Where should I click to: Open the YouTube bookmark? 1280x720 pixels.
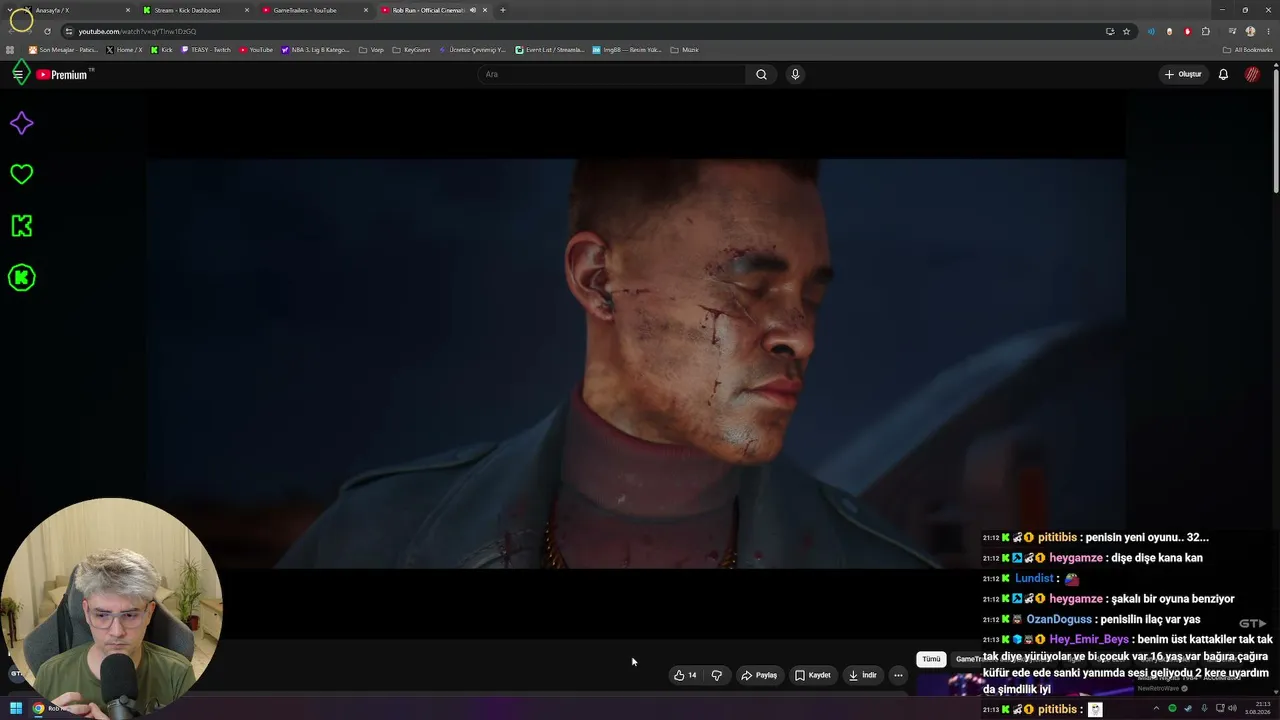coord(256,50)
